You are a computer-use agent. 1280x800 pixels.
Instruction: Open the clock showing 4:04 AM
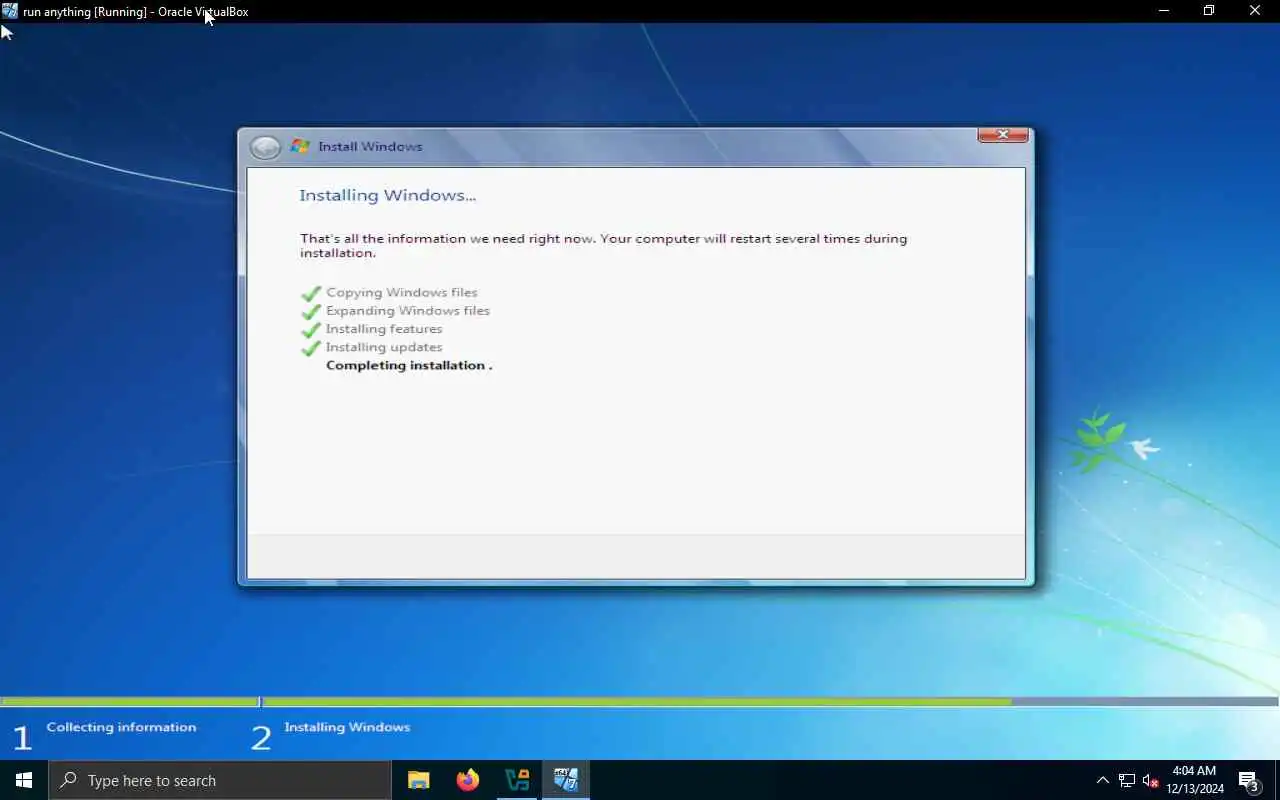tap(1195, 780)
